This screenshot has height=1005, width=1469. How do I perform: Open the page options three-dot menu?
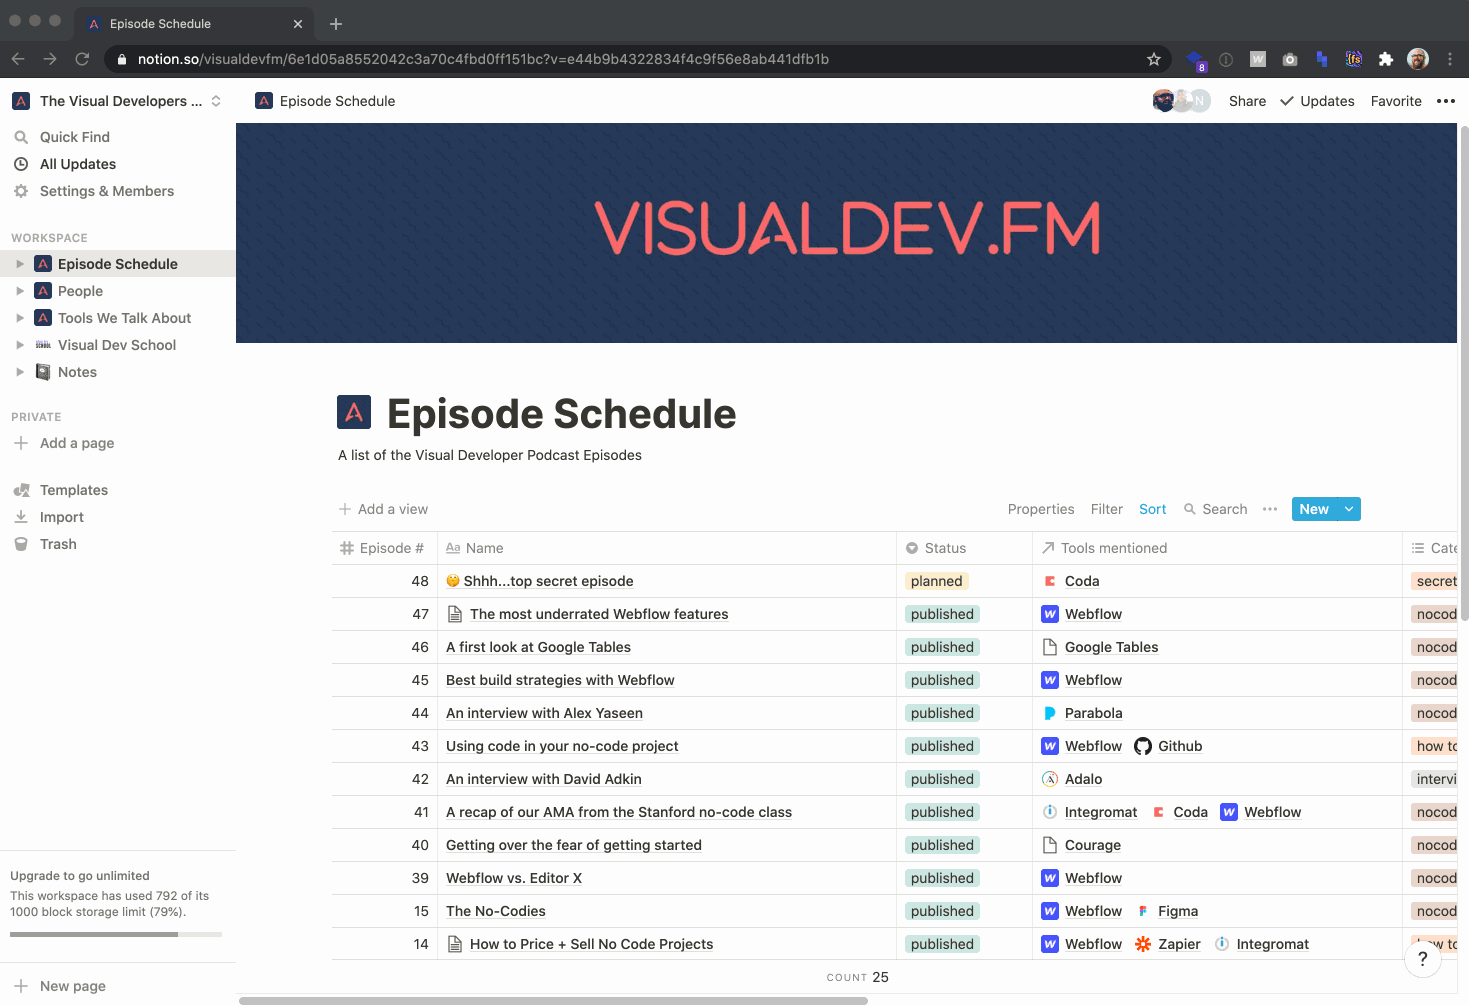(x=1446, y=101)
